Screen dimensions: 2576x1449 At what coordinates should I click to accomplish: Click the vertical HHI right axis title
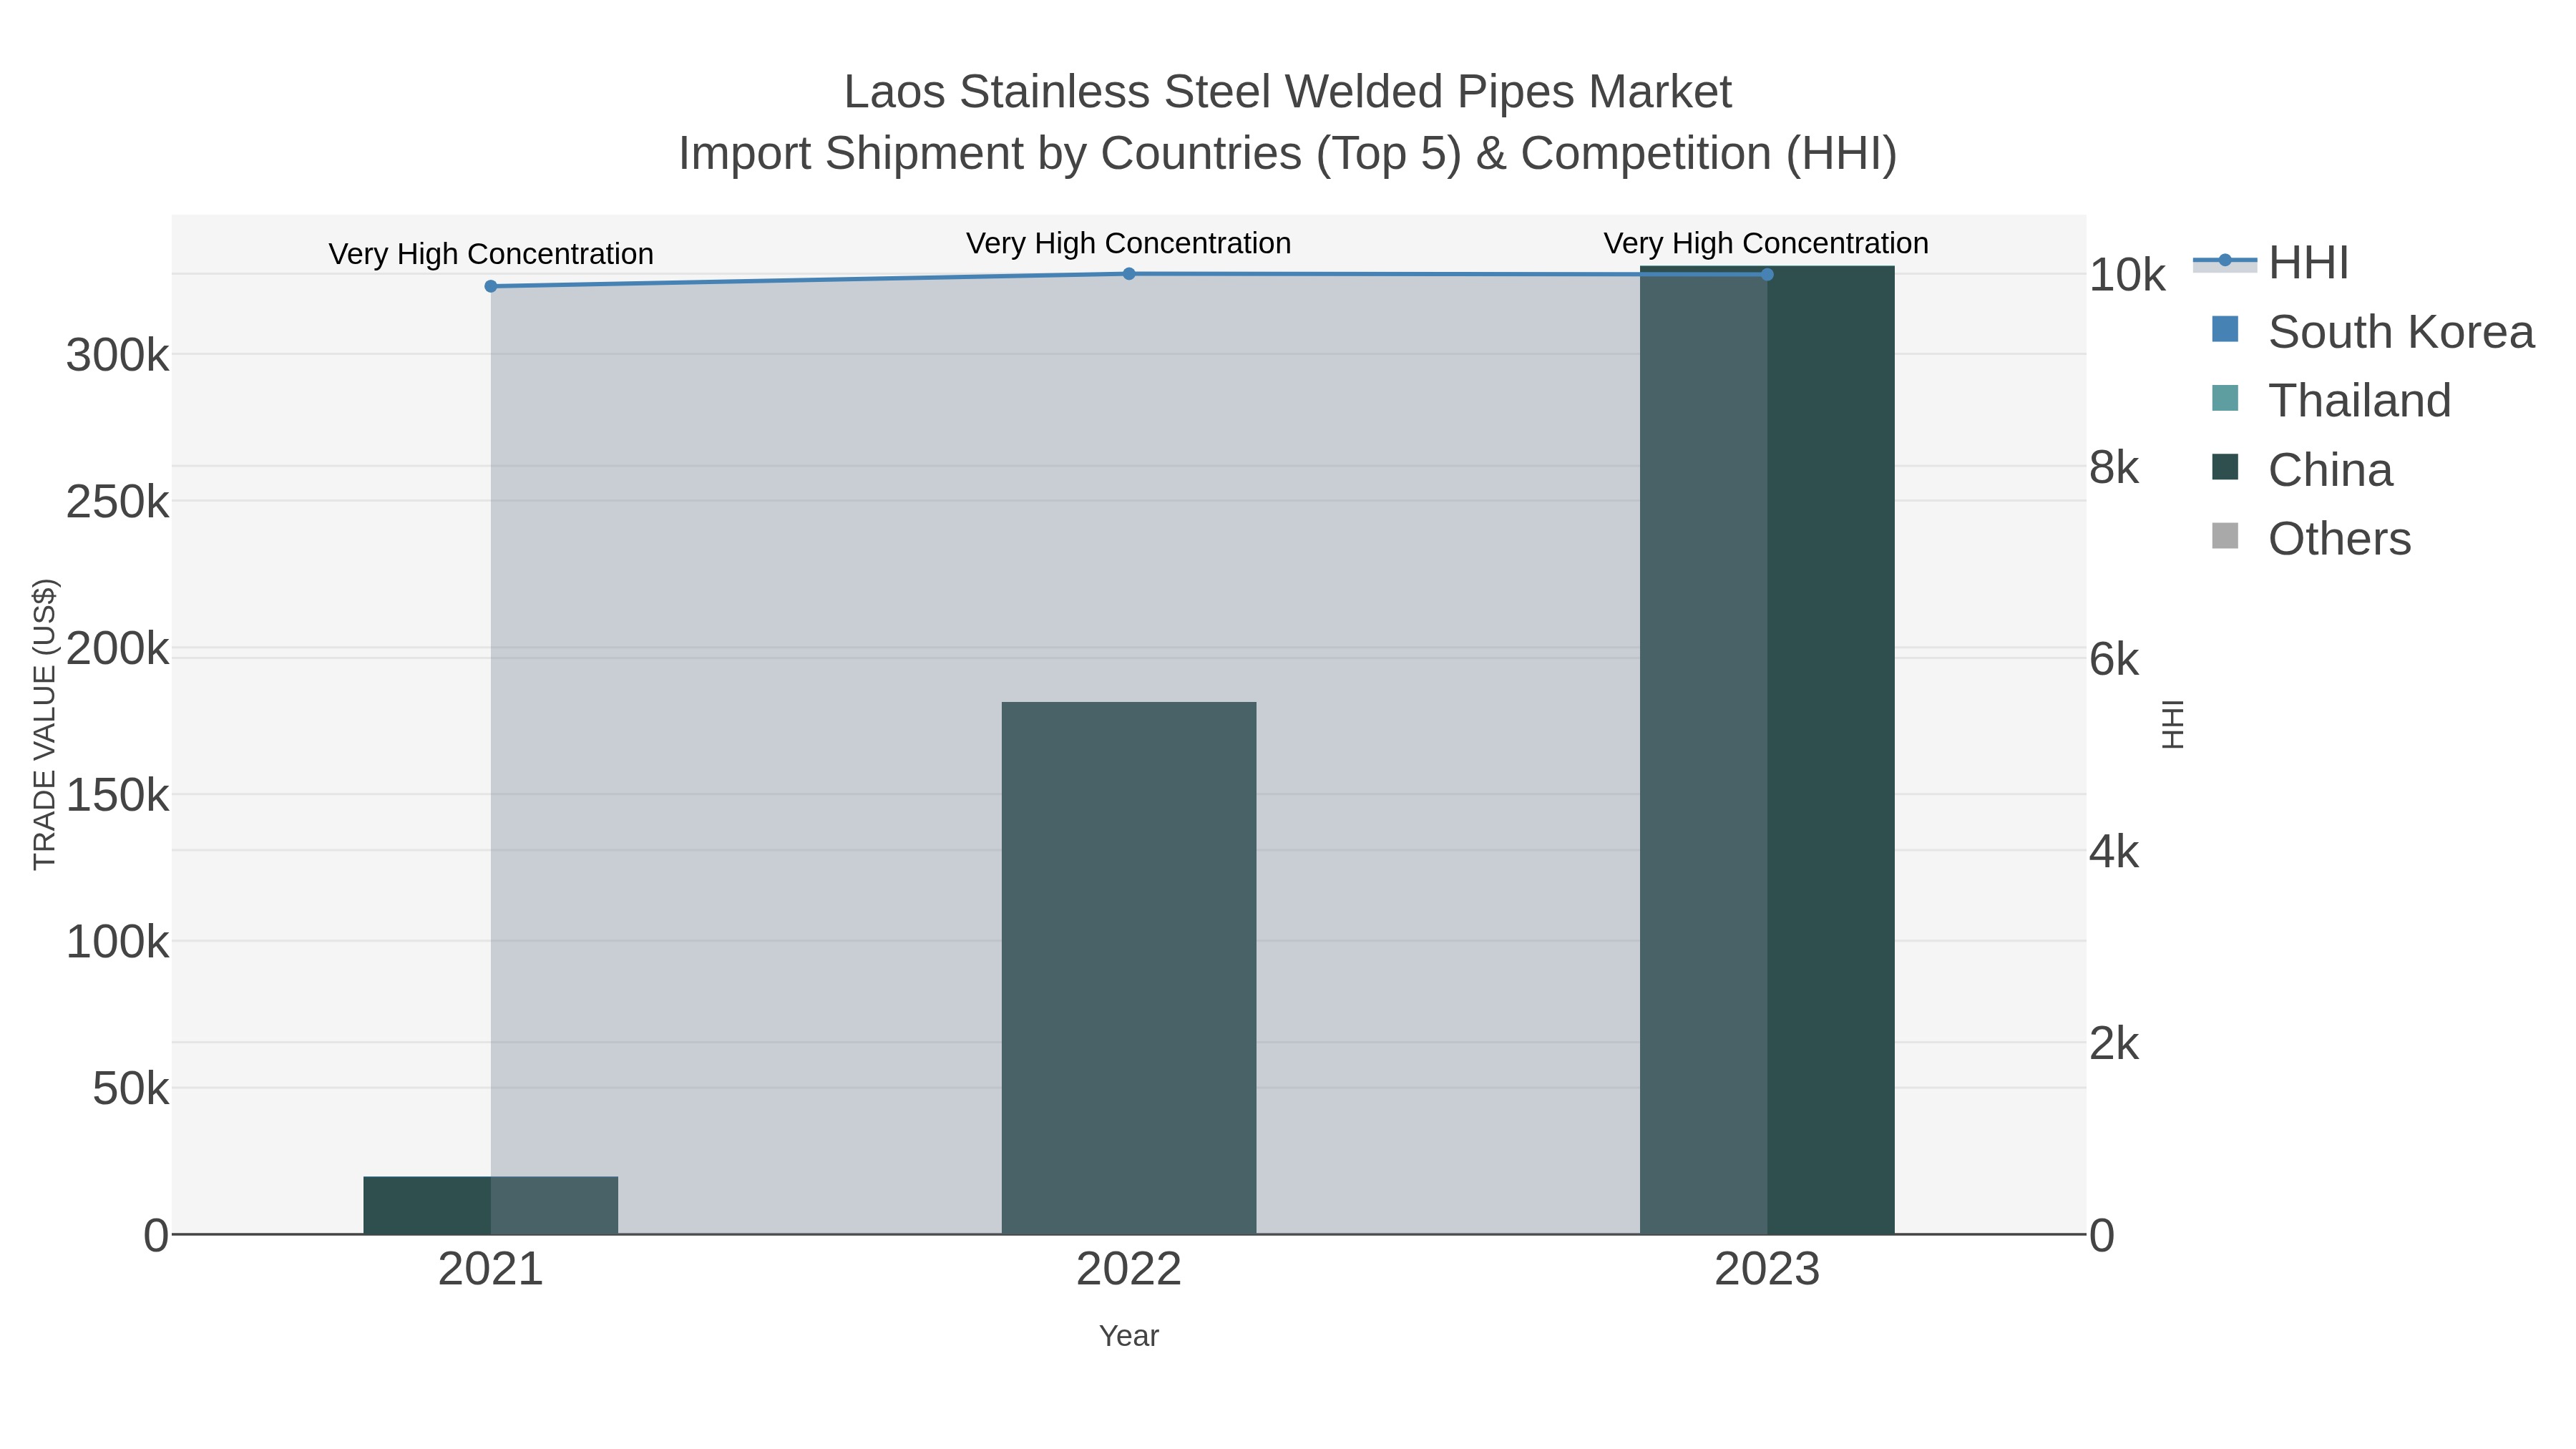pos(2173,724)
